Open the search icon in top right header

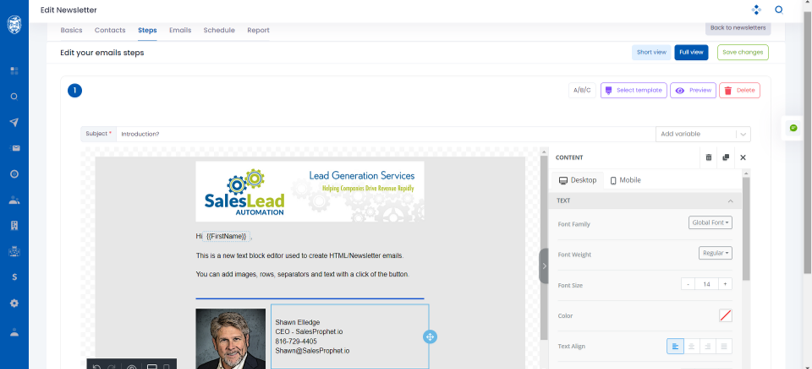coord(779,10)
